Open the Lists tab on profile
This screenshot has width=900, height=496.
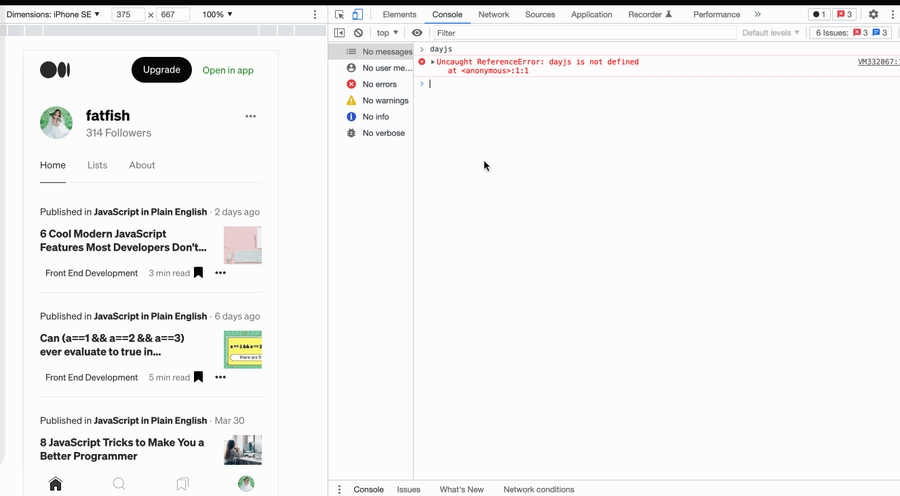[97, 165]
